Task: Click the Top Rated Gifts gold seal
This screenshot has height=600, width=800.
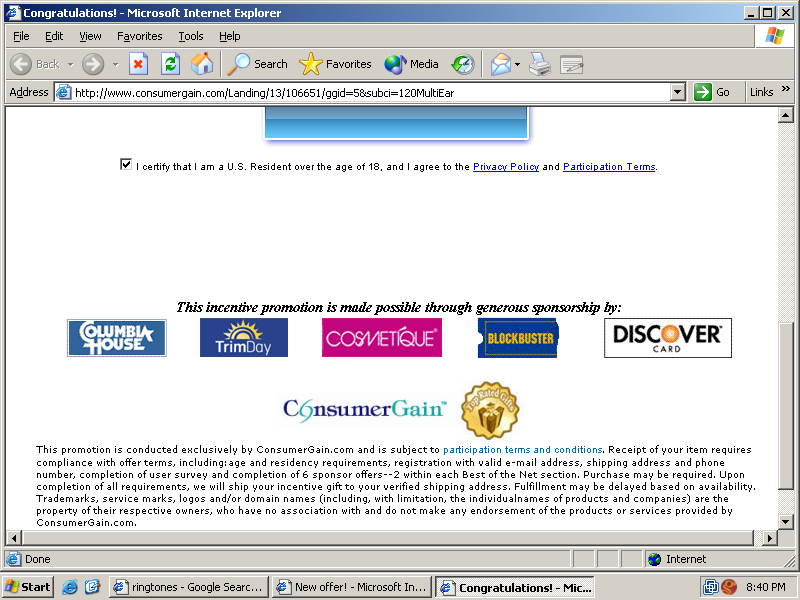Action: 490,410
